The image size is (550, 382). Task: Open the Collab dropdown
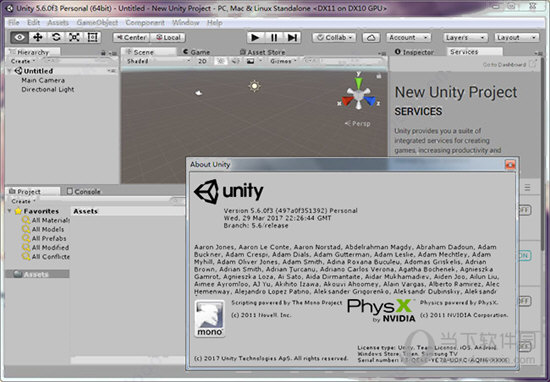tap(334, 38)
